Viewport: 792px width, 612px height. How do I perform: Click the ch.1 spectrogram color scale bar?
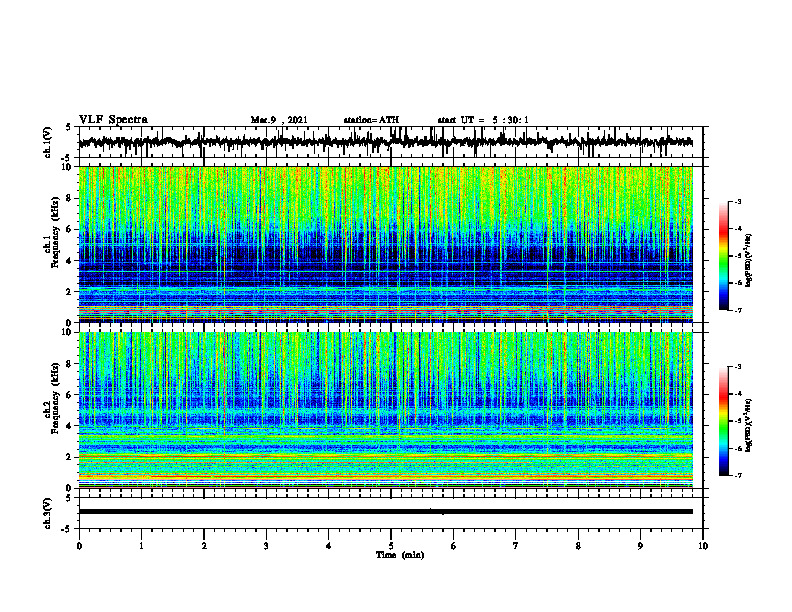point(724,256)
